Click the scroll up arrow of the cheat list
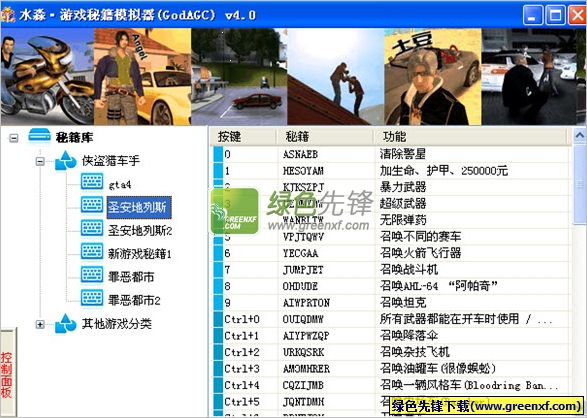This screenshot has width=587, height=418. click(580, 136)
